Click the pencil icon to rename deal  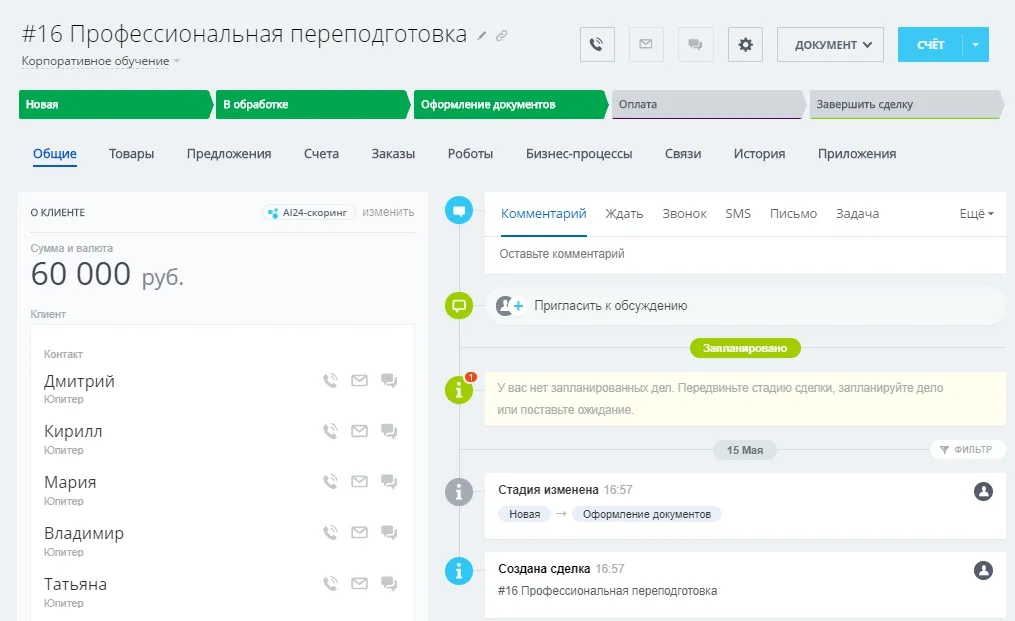482,36
